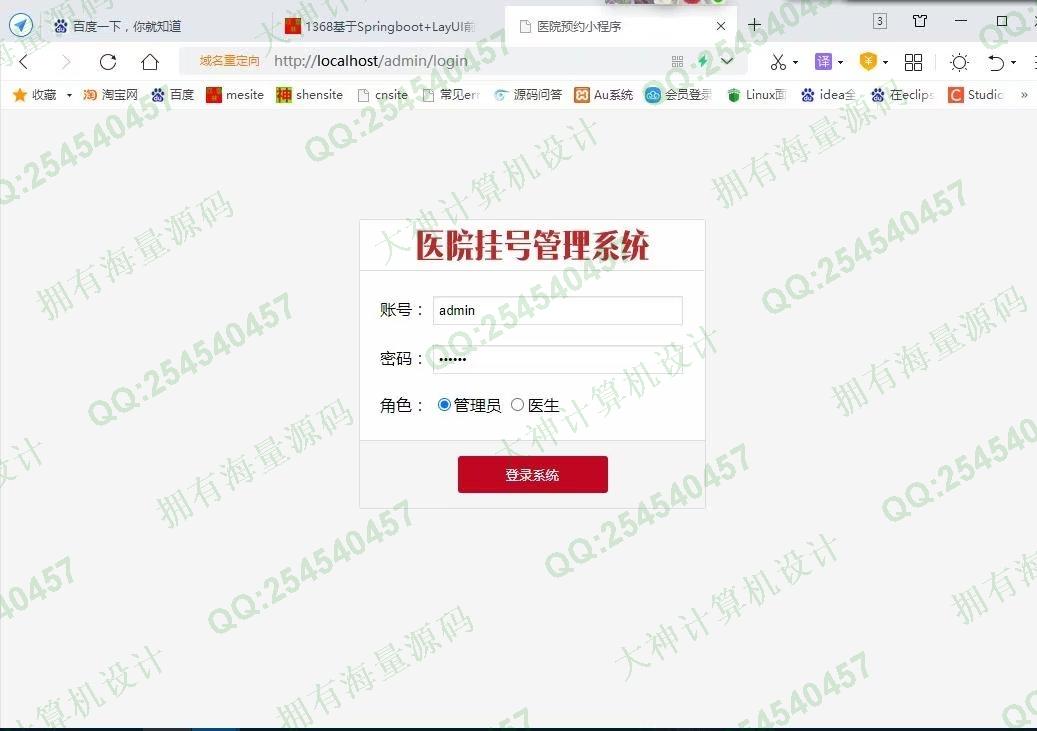The height and width of the screenshot is (731, 1037).
Task: Click the address bar URL field
Action: [463, 62]
